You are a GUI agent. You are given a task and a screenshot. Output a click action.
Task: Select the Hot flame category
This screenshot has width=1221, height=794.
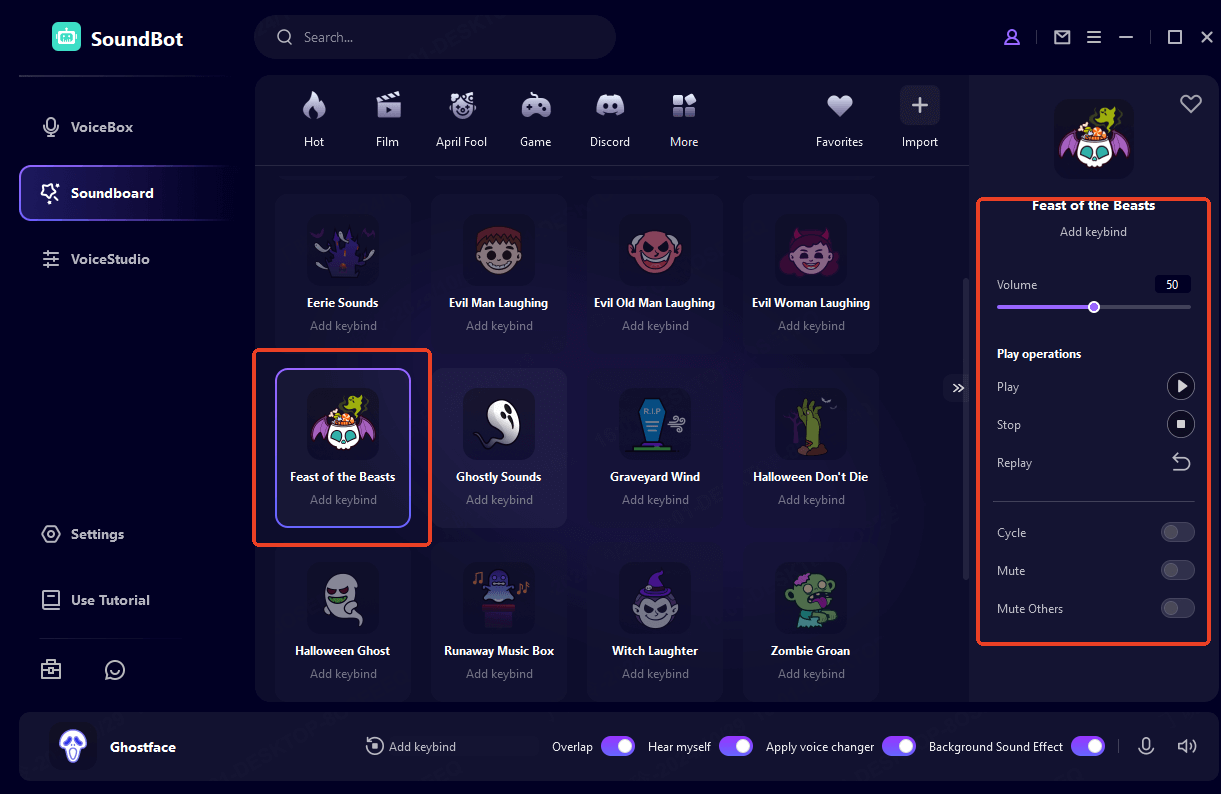(x=314, y=117)
